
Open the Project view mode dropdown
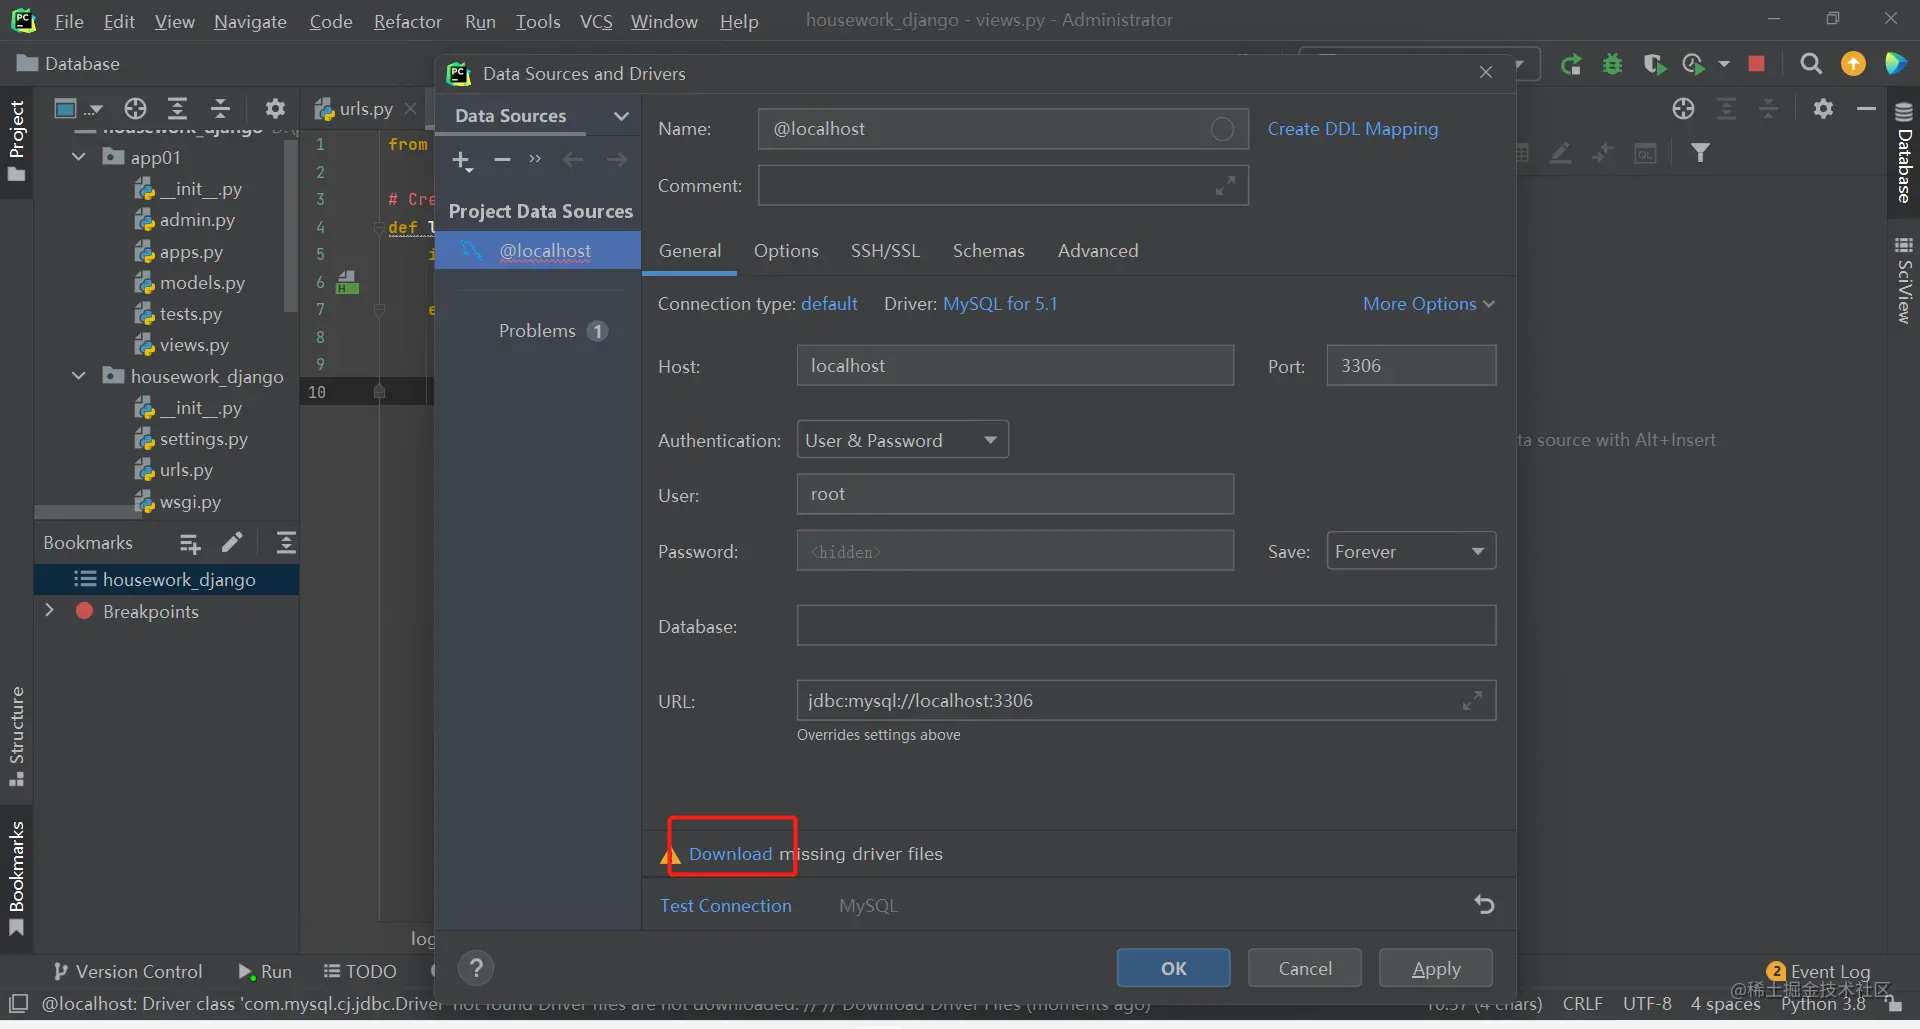tap(79, 108)
